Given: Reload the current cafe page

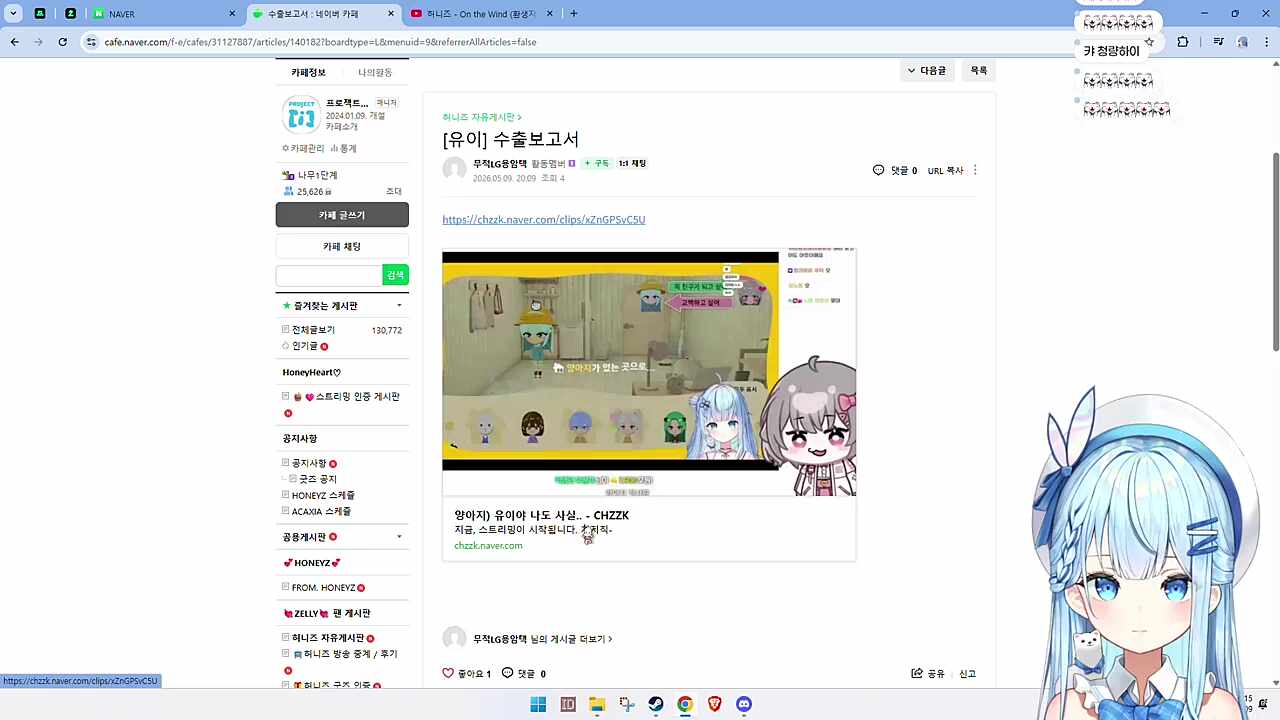Looking at the screenshot, I should 62,42.
